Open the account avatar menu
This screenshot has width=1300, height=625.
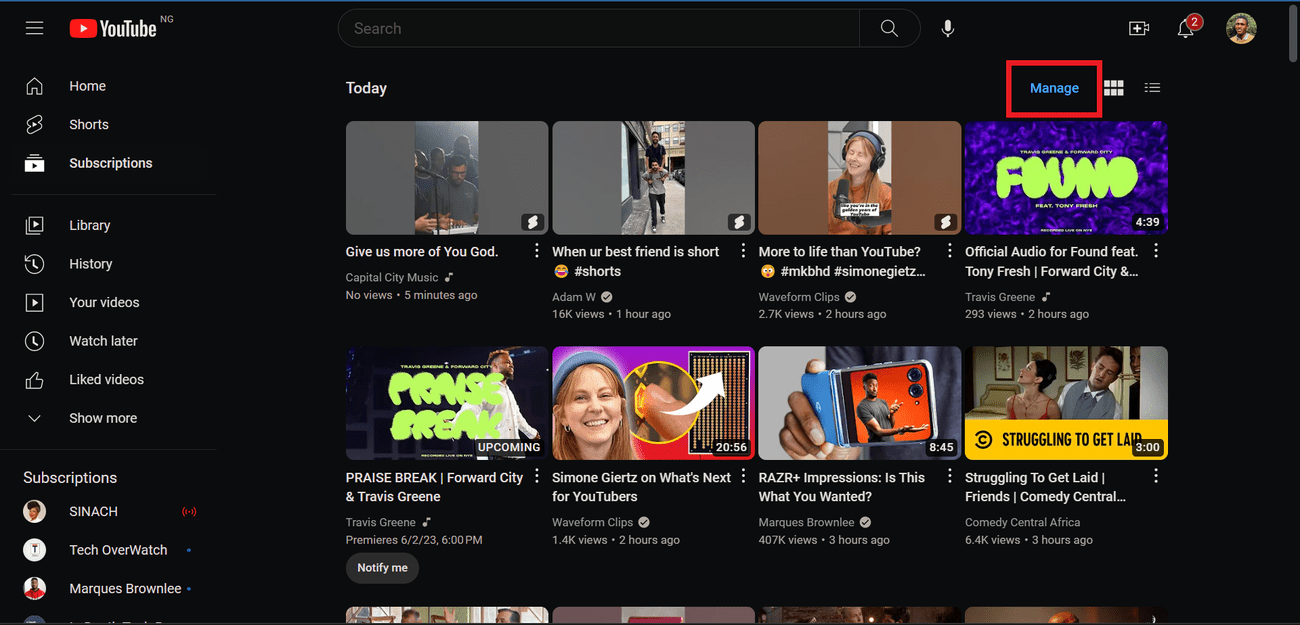pyautogui.click(x=1241, y=29)
